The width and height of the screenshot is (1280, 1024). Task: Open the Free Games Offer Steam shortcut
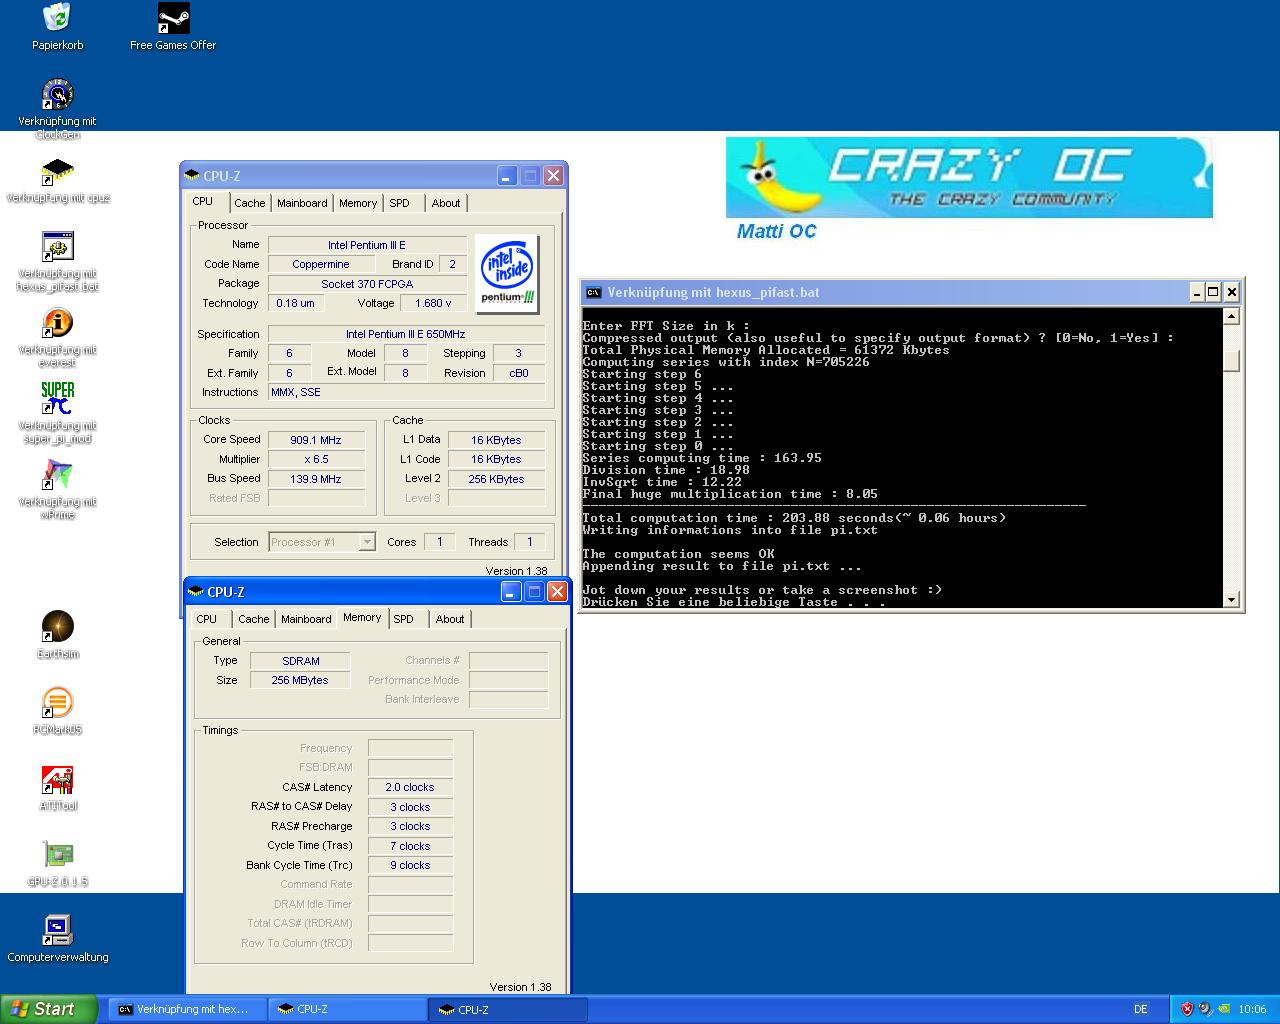(x=173, y=18)
